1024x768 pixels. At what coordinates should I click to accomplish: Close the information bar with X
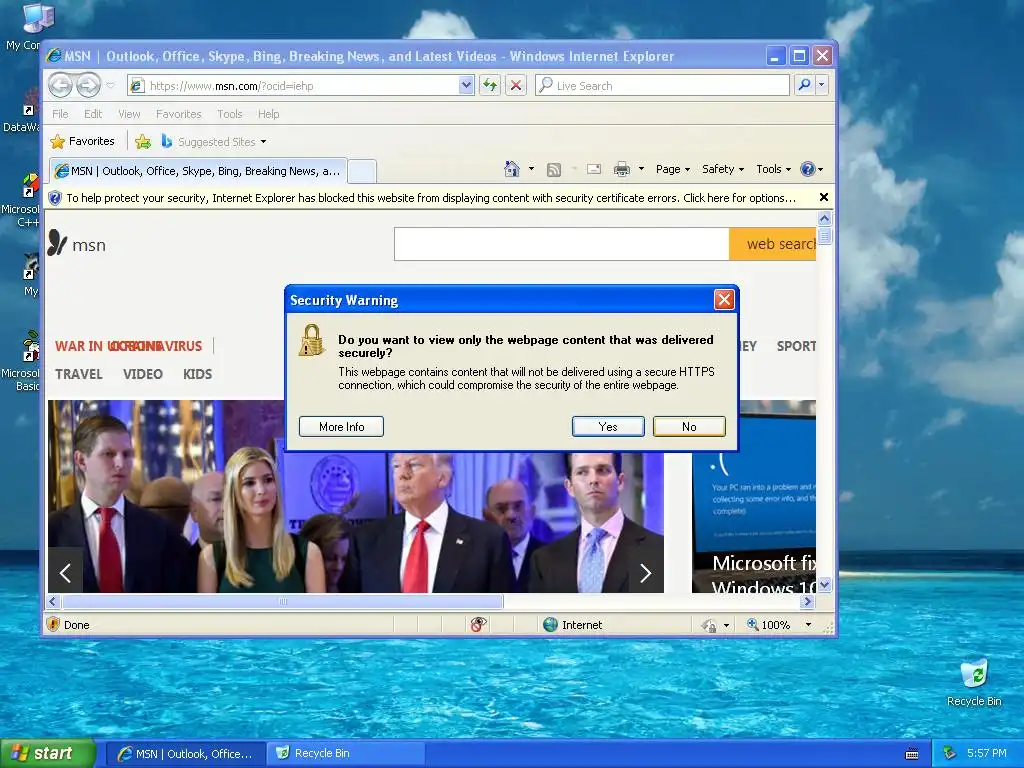click(x=824, y=197)
